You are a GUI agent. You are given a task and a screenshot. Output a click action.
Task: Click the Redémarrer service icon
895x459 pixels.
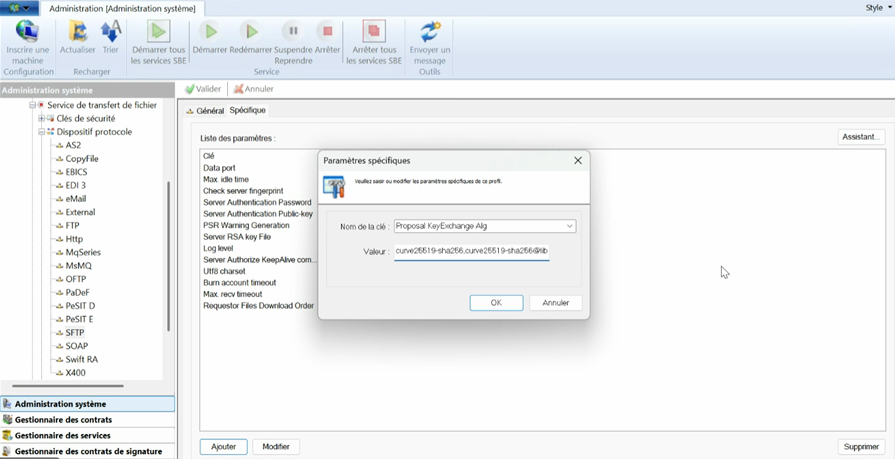[x=251, y=32]
